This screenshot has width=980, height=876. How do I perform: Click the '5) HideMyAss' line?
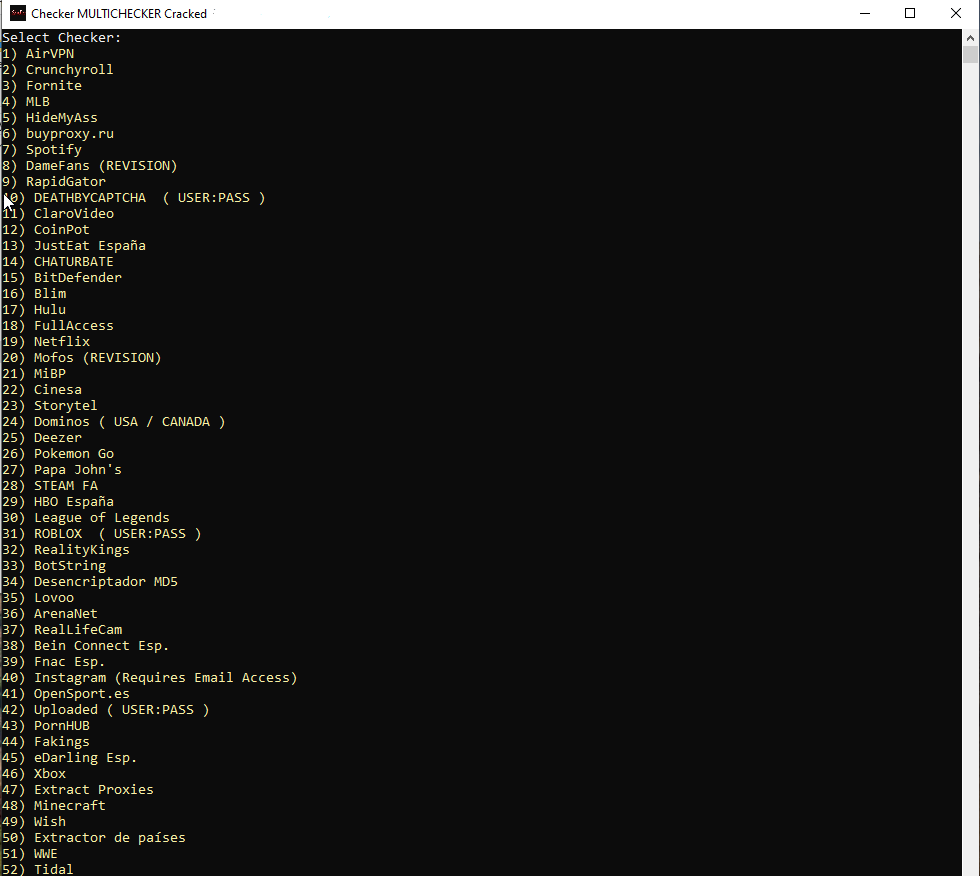(x=50, y=117)
